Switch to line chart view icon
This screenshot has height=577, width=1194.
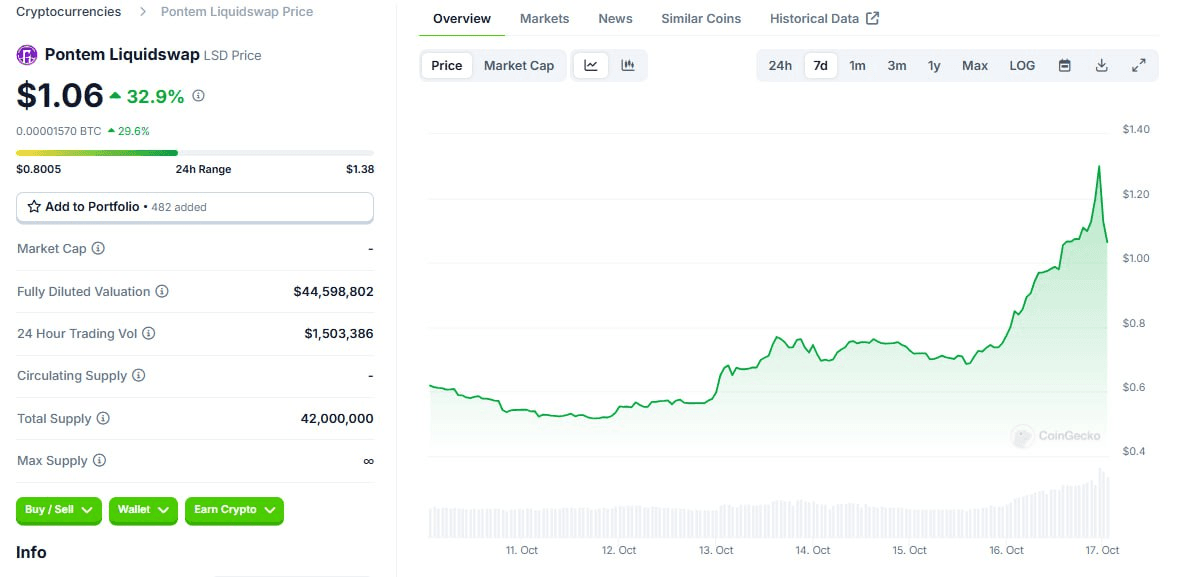click(591, 65)
